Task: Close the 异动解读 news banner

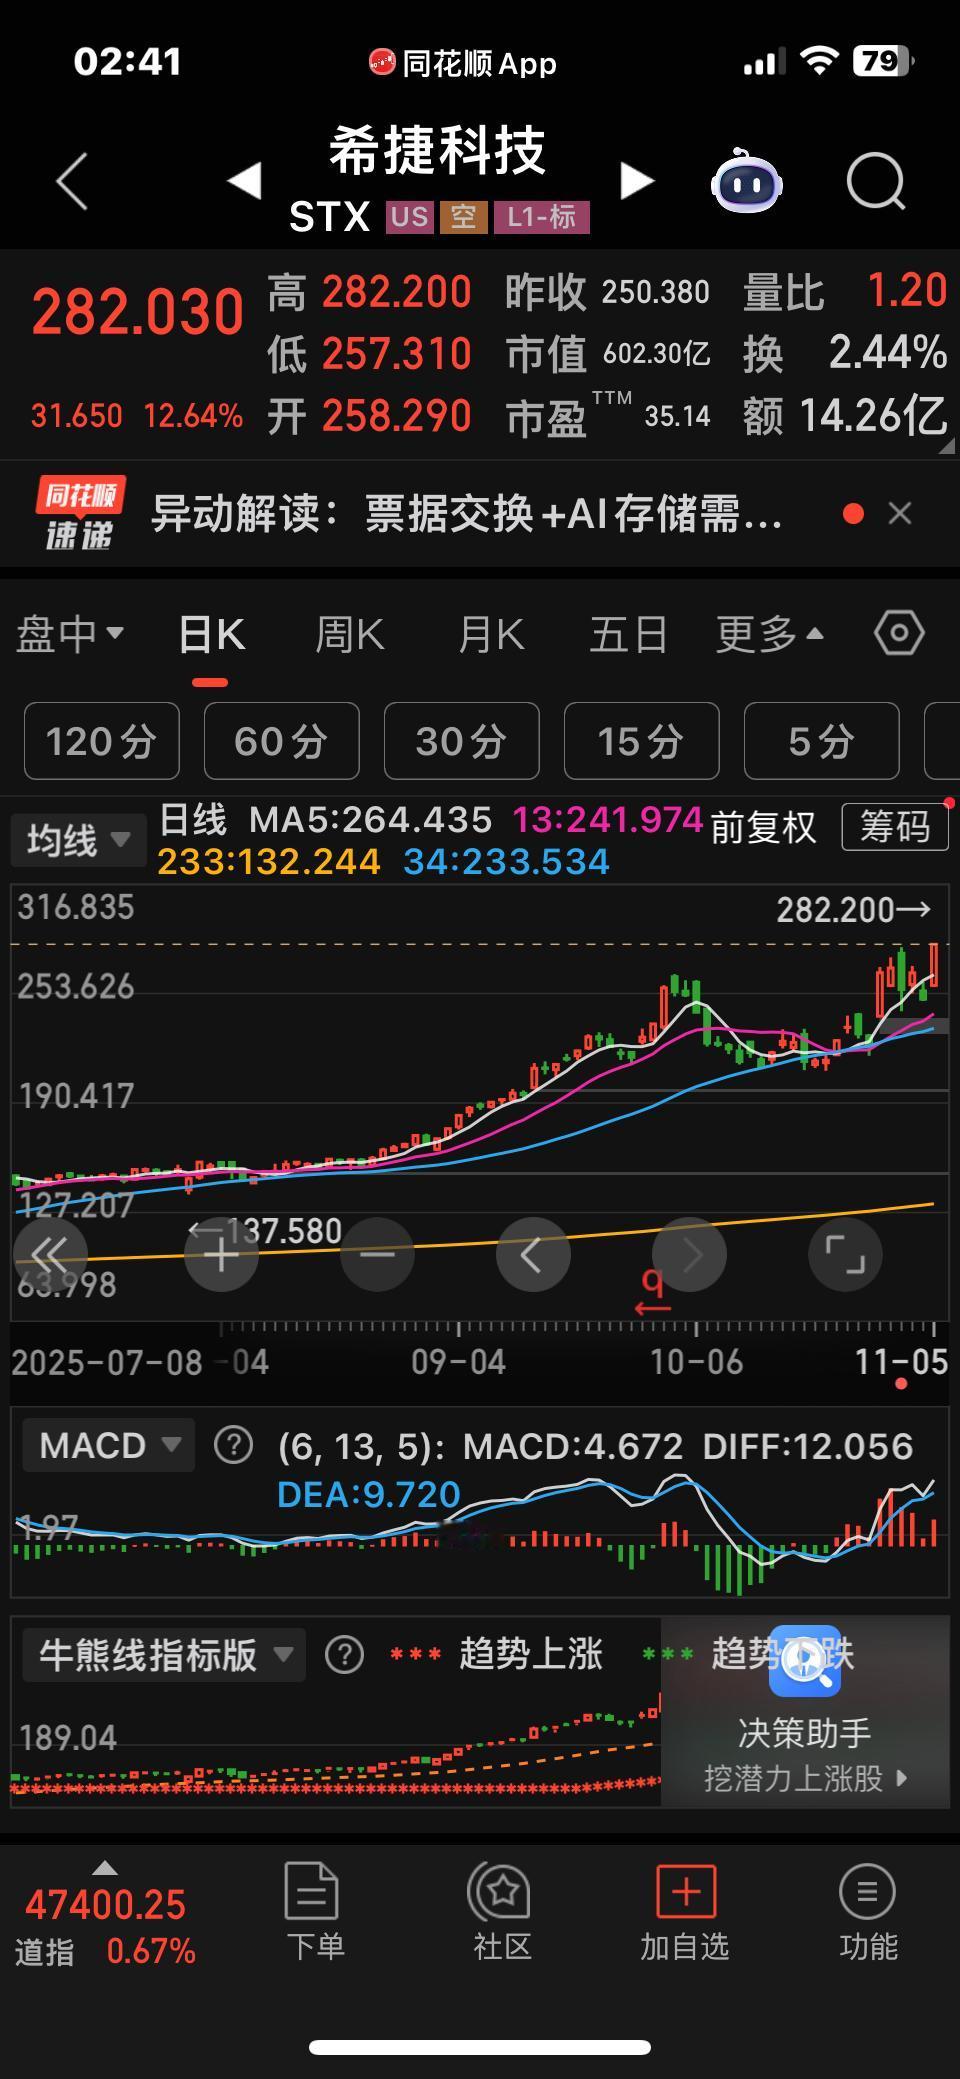Action: pos(900,513)
